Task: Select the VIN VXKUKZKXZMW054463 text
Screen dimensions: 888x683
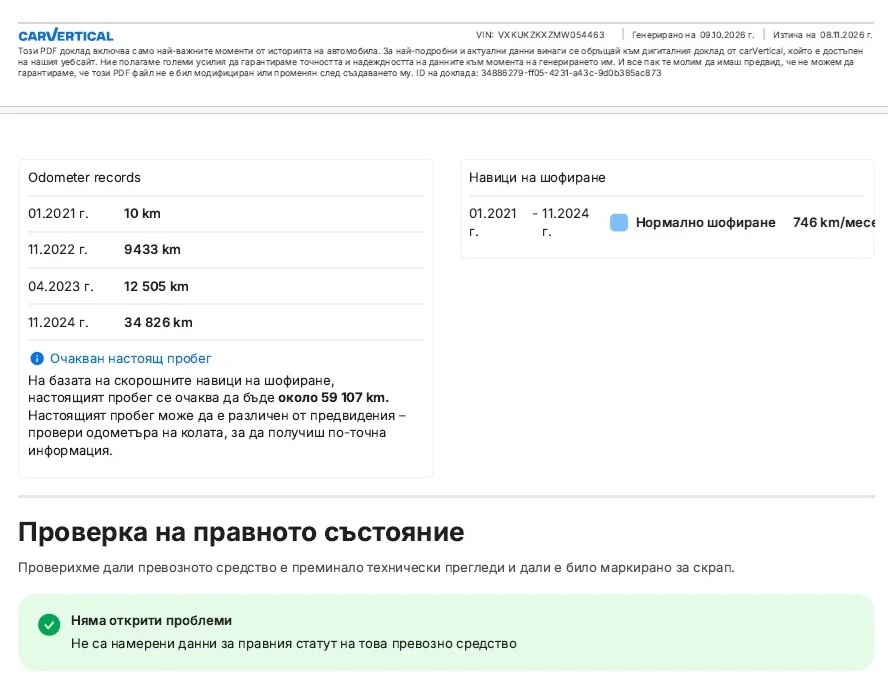Action: pyautogui.click(x=540, y=35)
